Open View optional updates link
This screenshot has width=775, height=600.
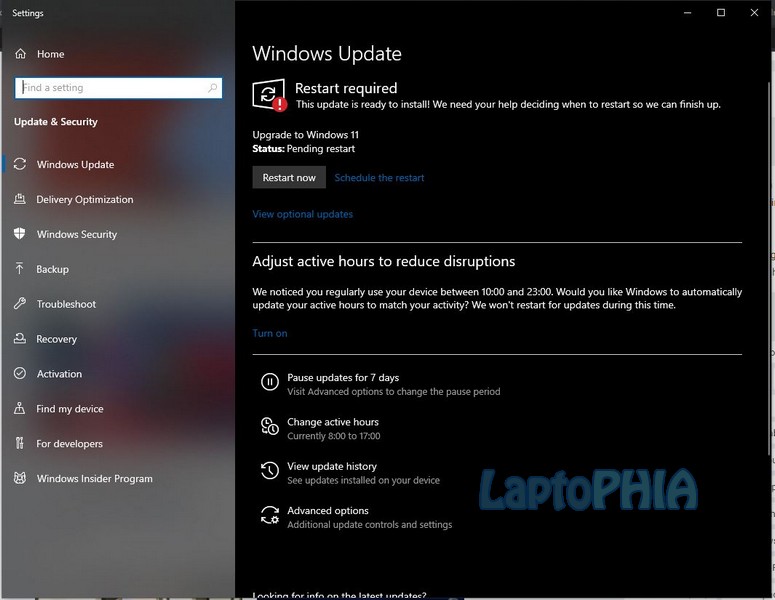coord(302,214)
